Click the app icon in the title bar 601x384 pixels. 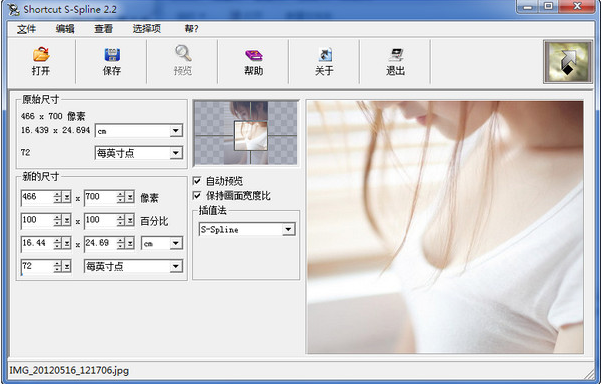tap(13, 9)
